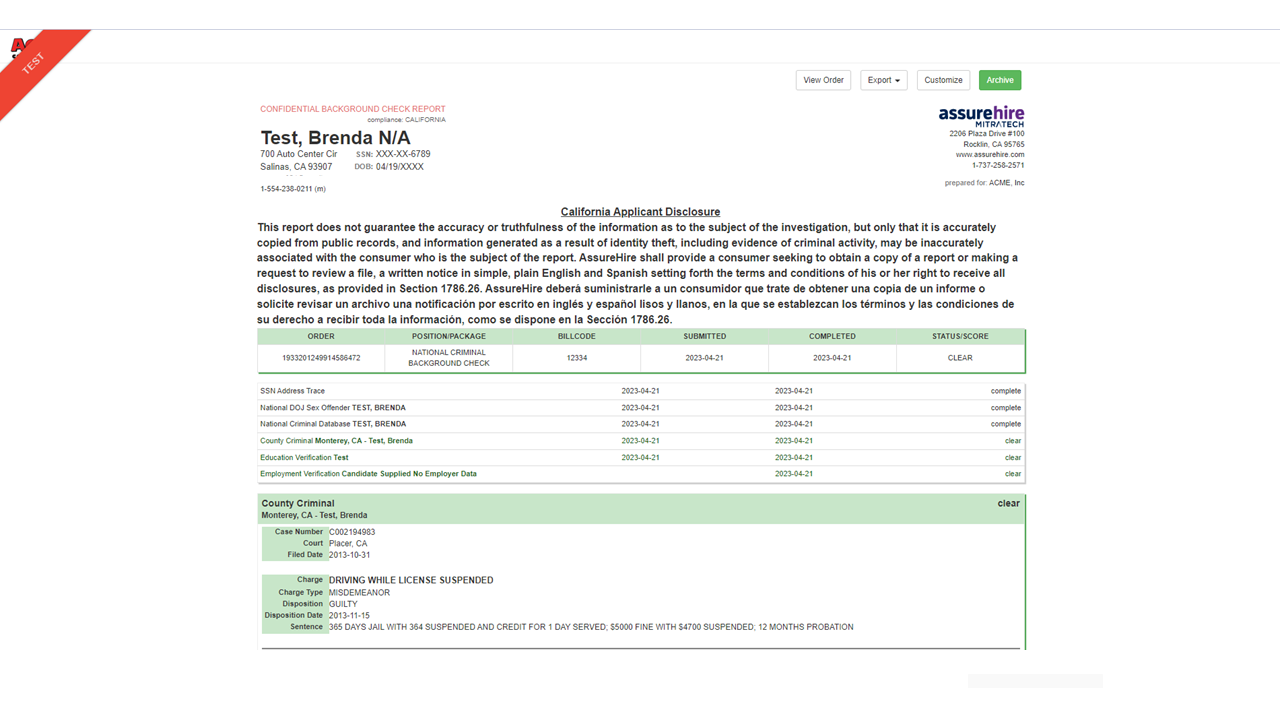The height and width of the screenshot is (720, 1280).
Task: Select Employment Verification Candidate Supplied row
Action: tap(370, 473)
